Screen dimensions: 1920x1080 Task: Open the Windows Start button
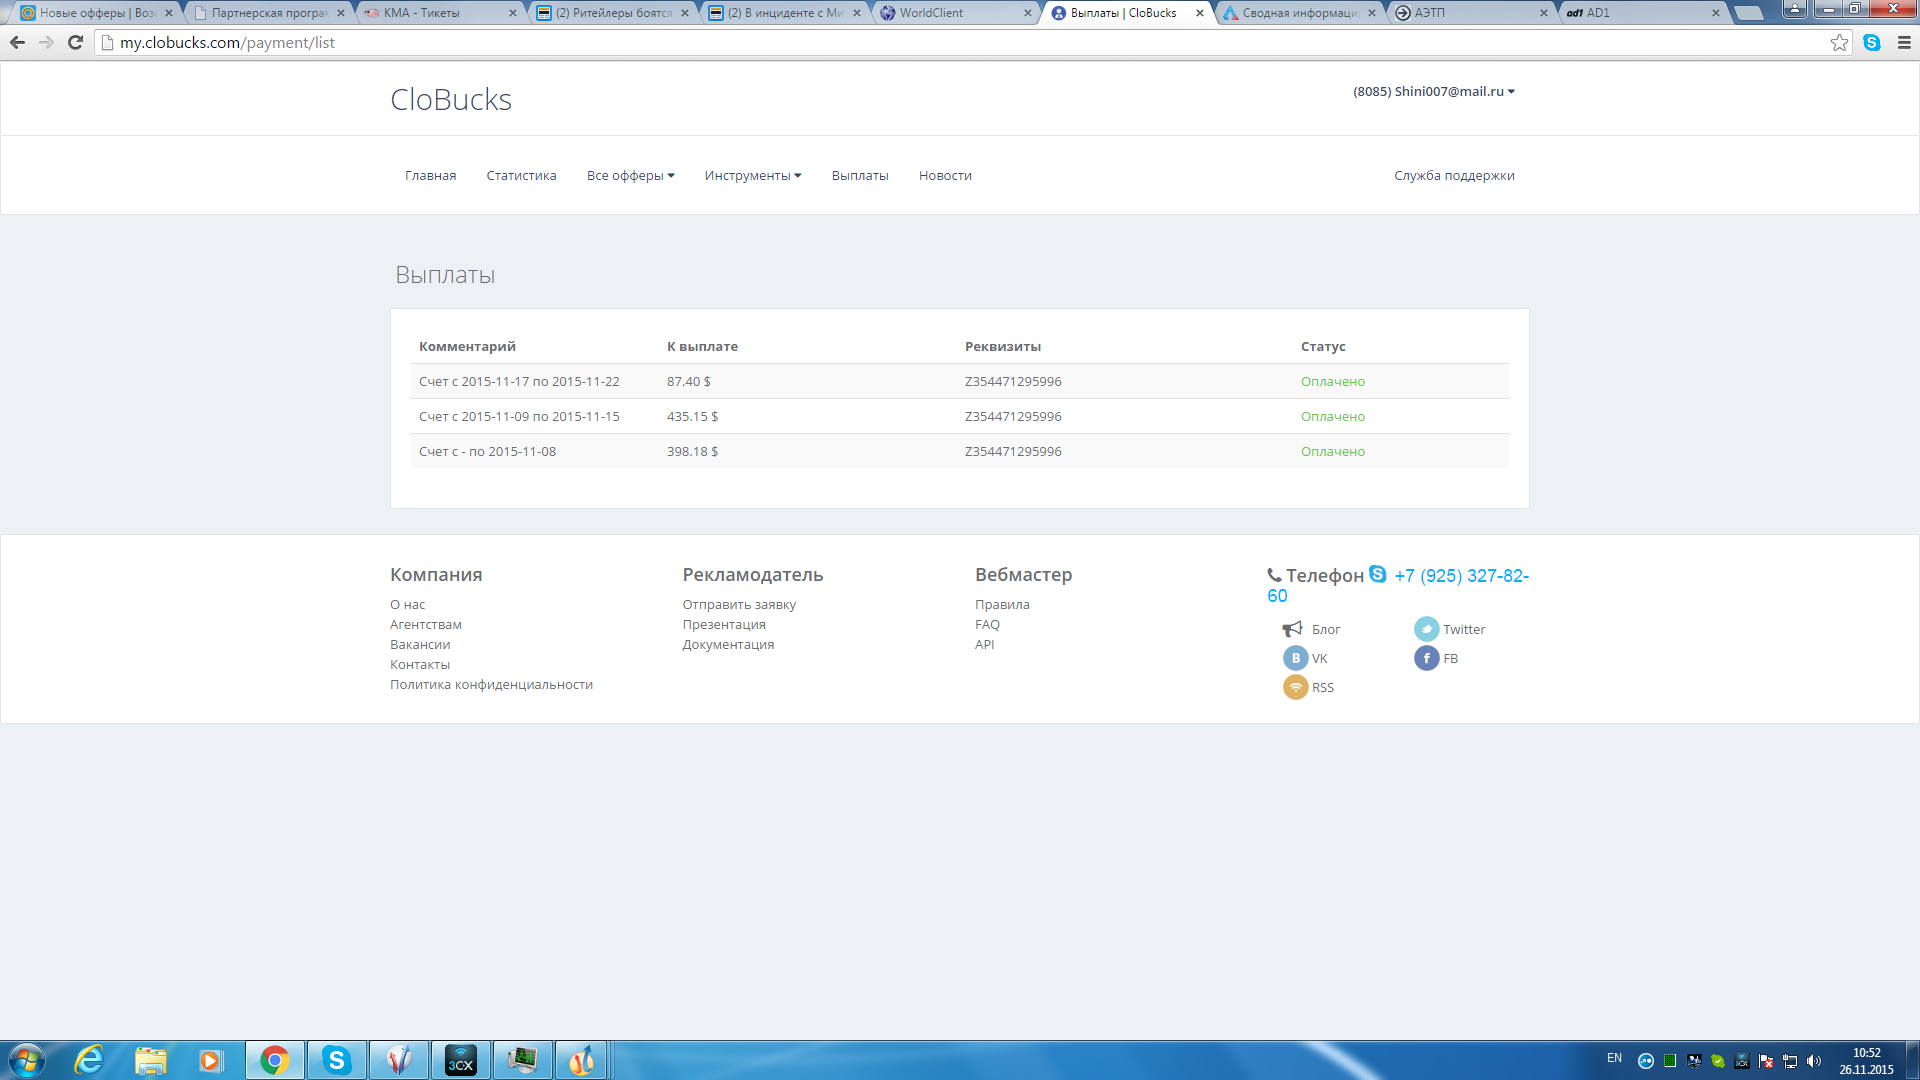click(26, 1060)
